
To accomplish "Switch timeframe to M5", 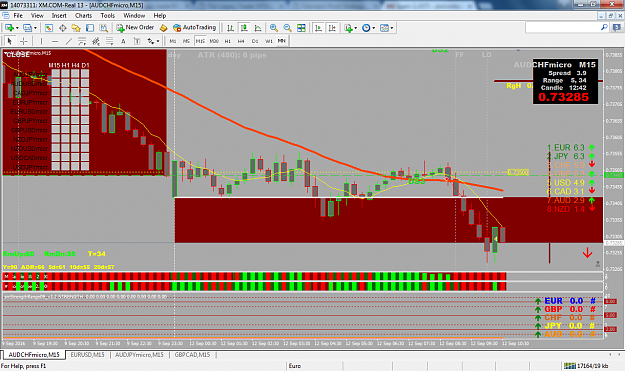I will [186, 41].
